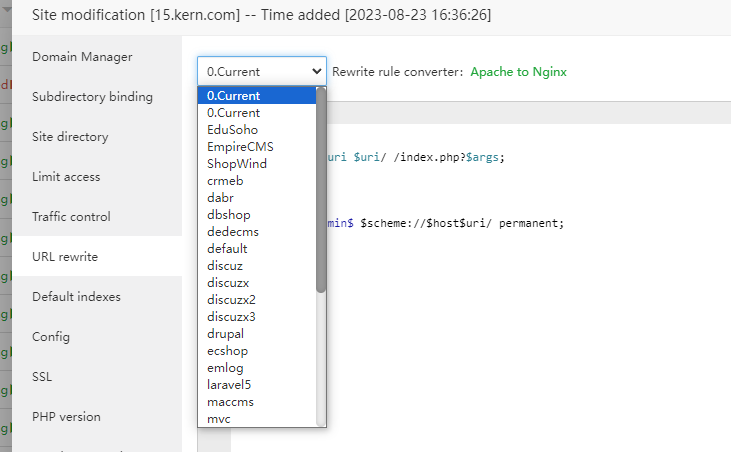Pick ShopWind in the dropdown list
The image size is (731, 452).
pyautogui.click(x=237, y=164)
